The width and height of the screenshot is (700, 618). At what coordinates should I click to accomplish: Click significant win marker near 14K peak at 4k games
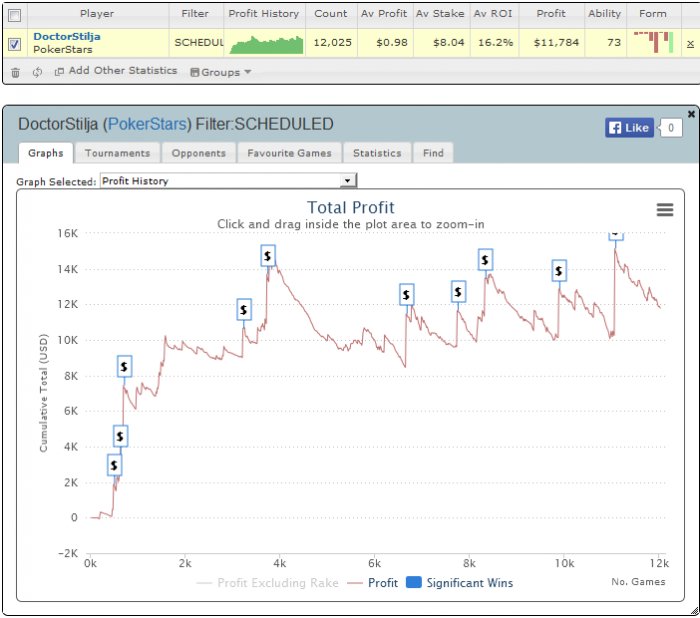[268, 256]
